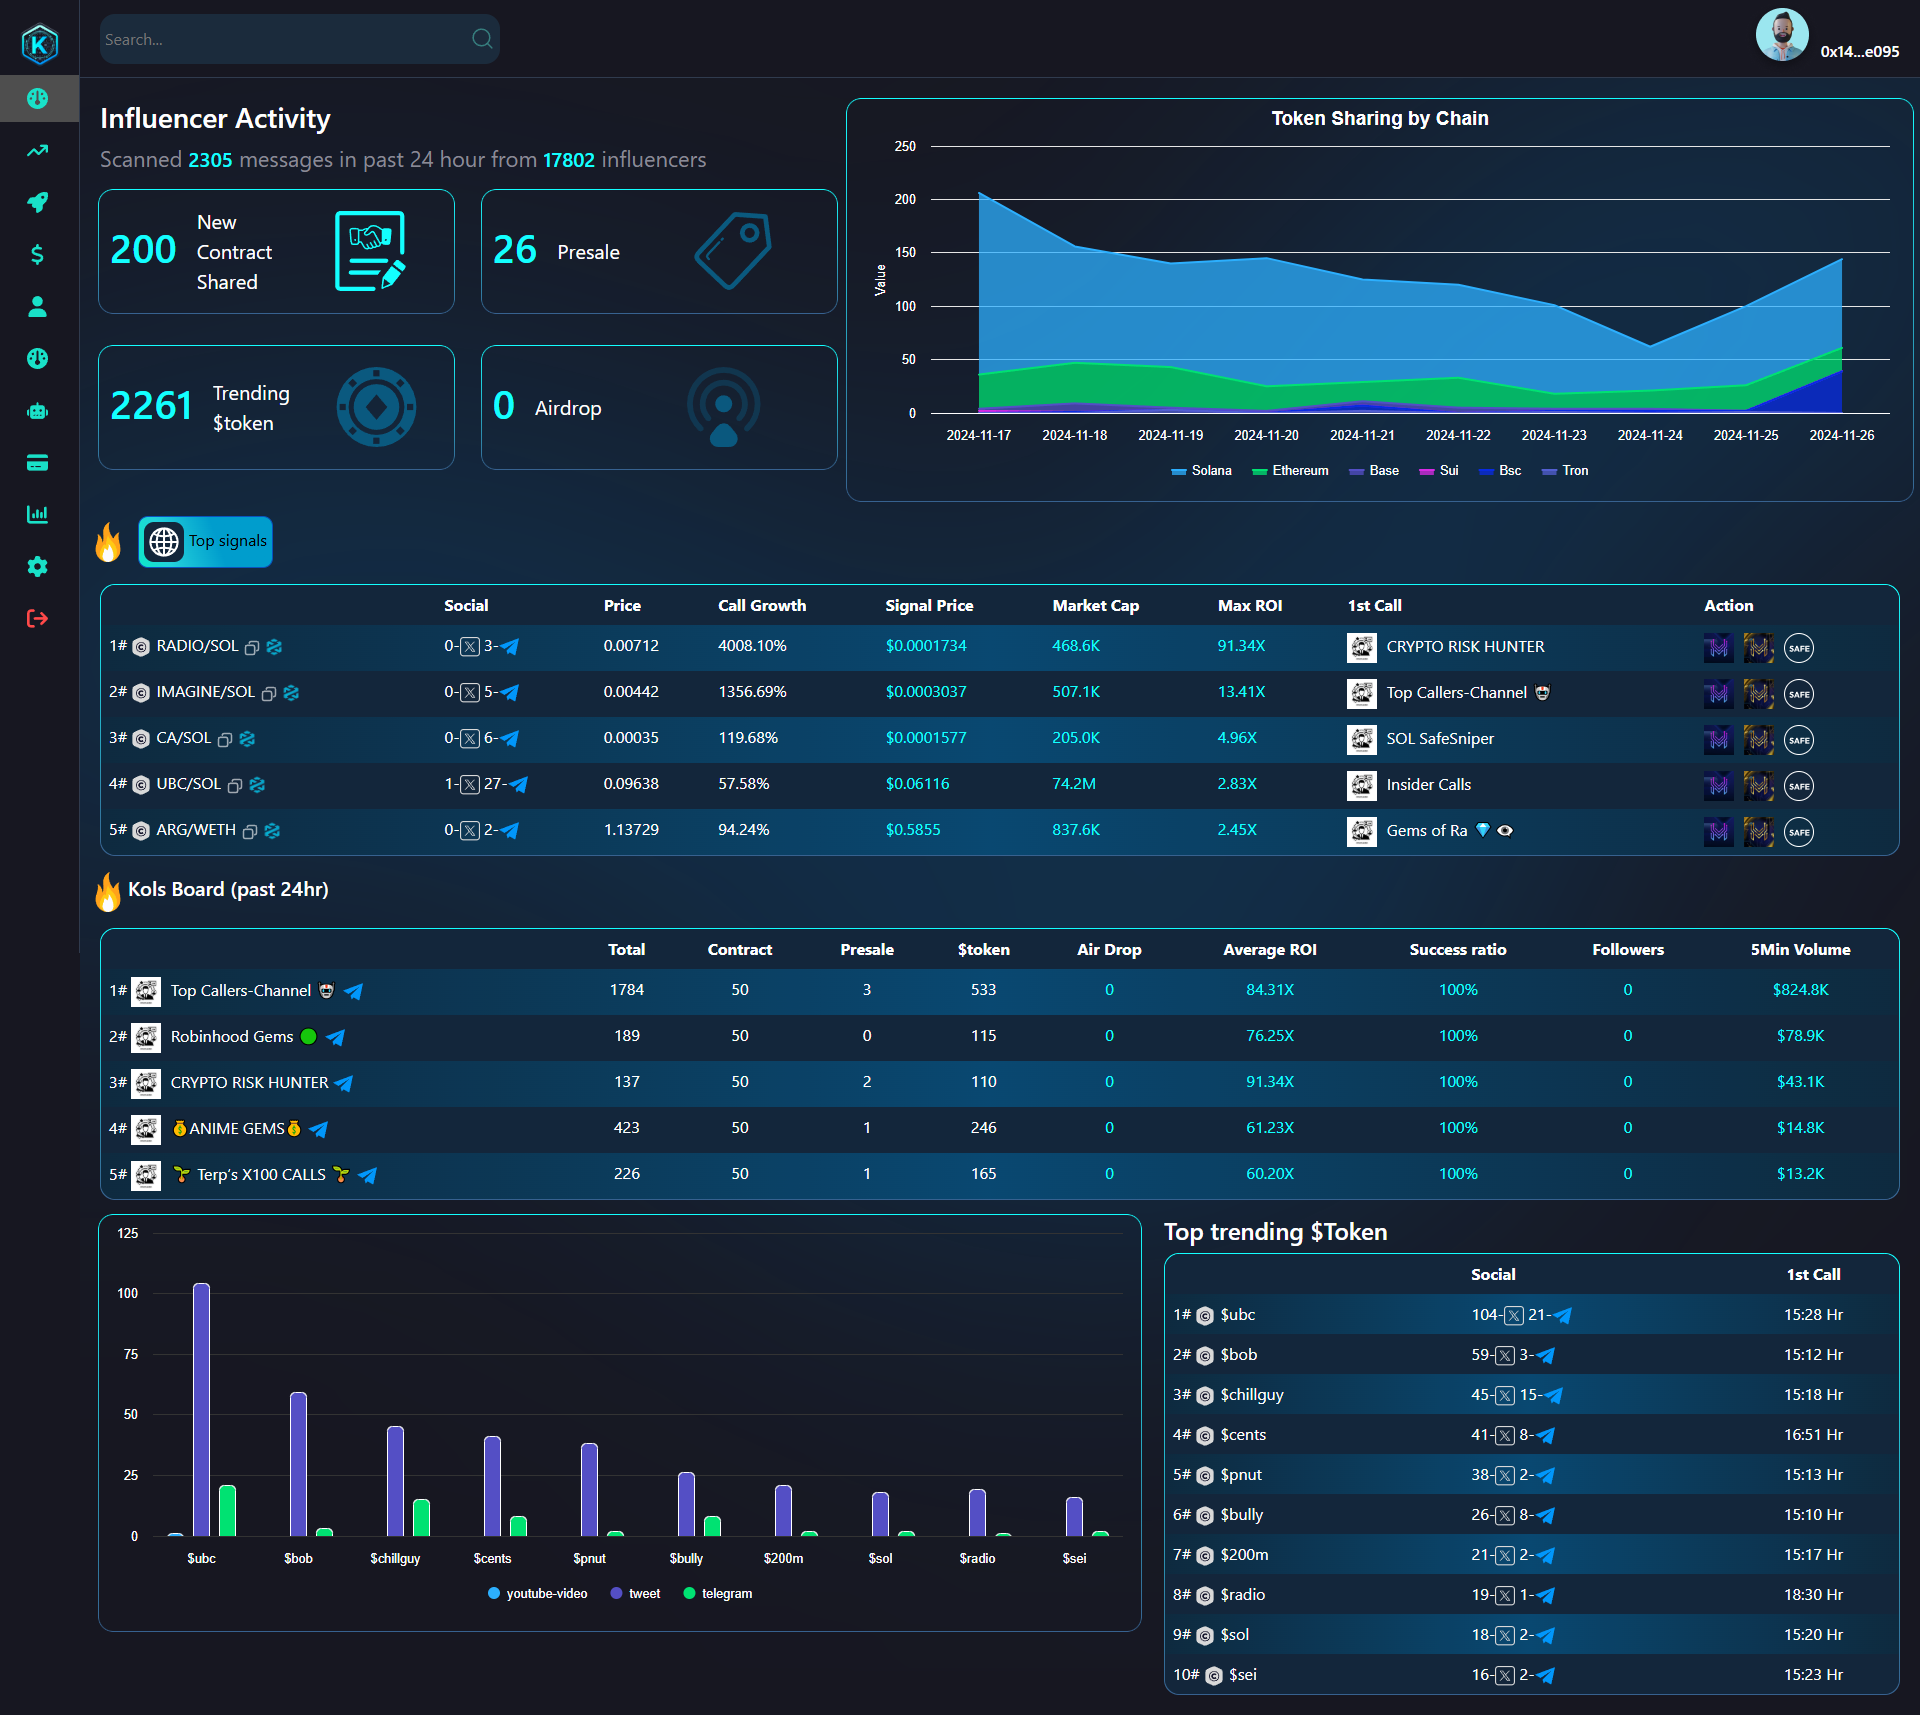Copy the RADIO/SOL contract address icon
The width and height of the screenshot is (1920, 1715).
(x=252, y=647)
